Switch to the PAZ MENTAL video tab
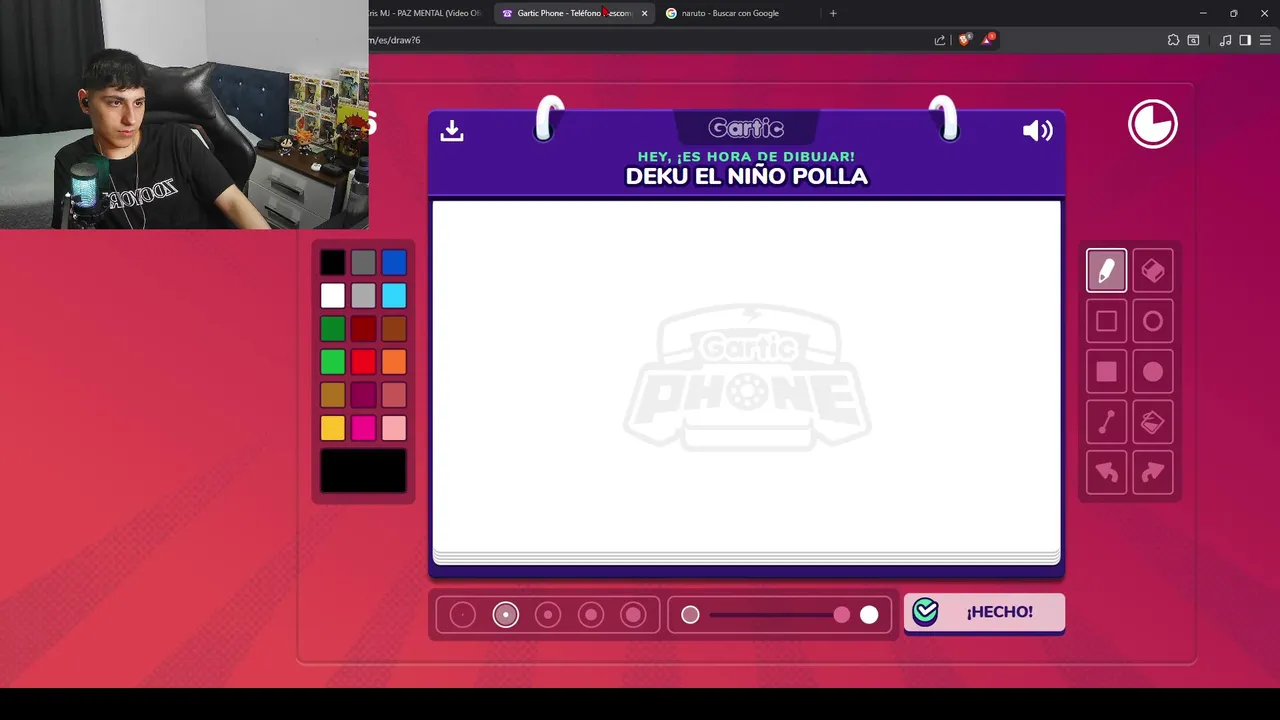1280x720 pixels. click(x=425, y=13)
